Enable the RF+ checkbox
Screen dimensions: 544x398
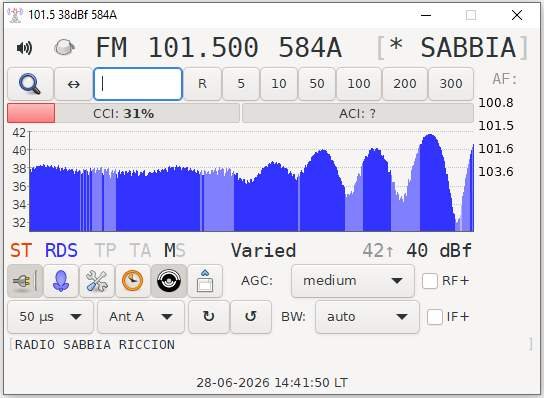(x=430, y=281)
